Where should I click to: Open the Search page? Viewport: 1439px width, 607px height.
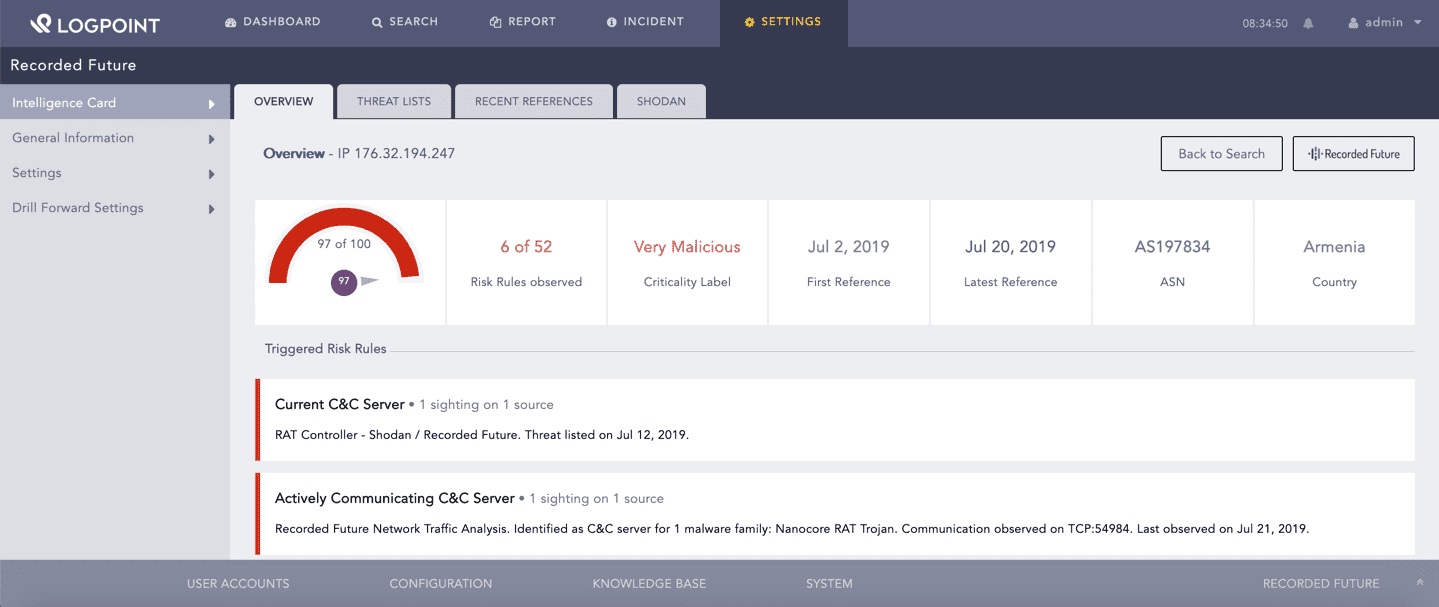405,22
